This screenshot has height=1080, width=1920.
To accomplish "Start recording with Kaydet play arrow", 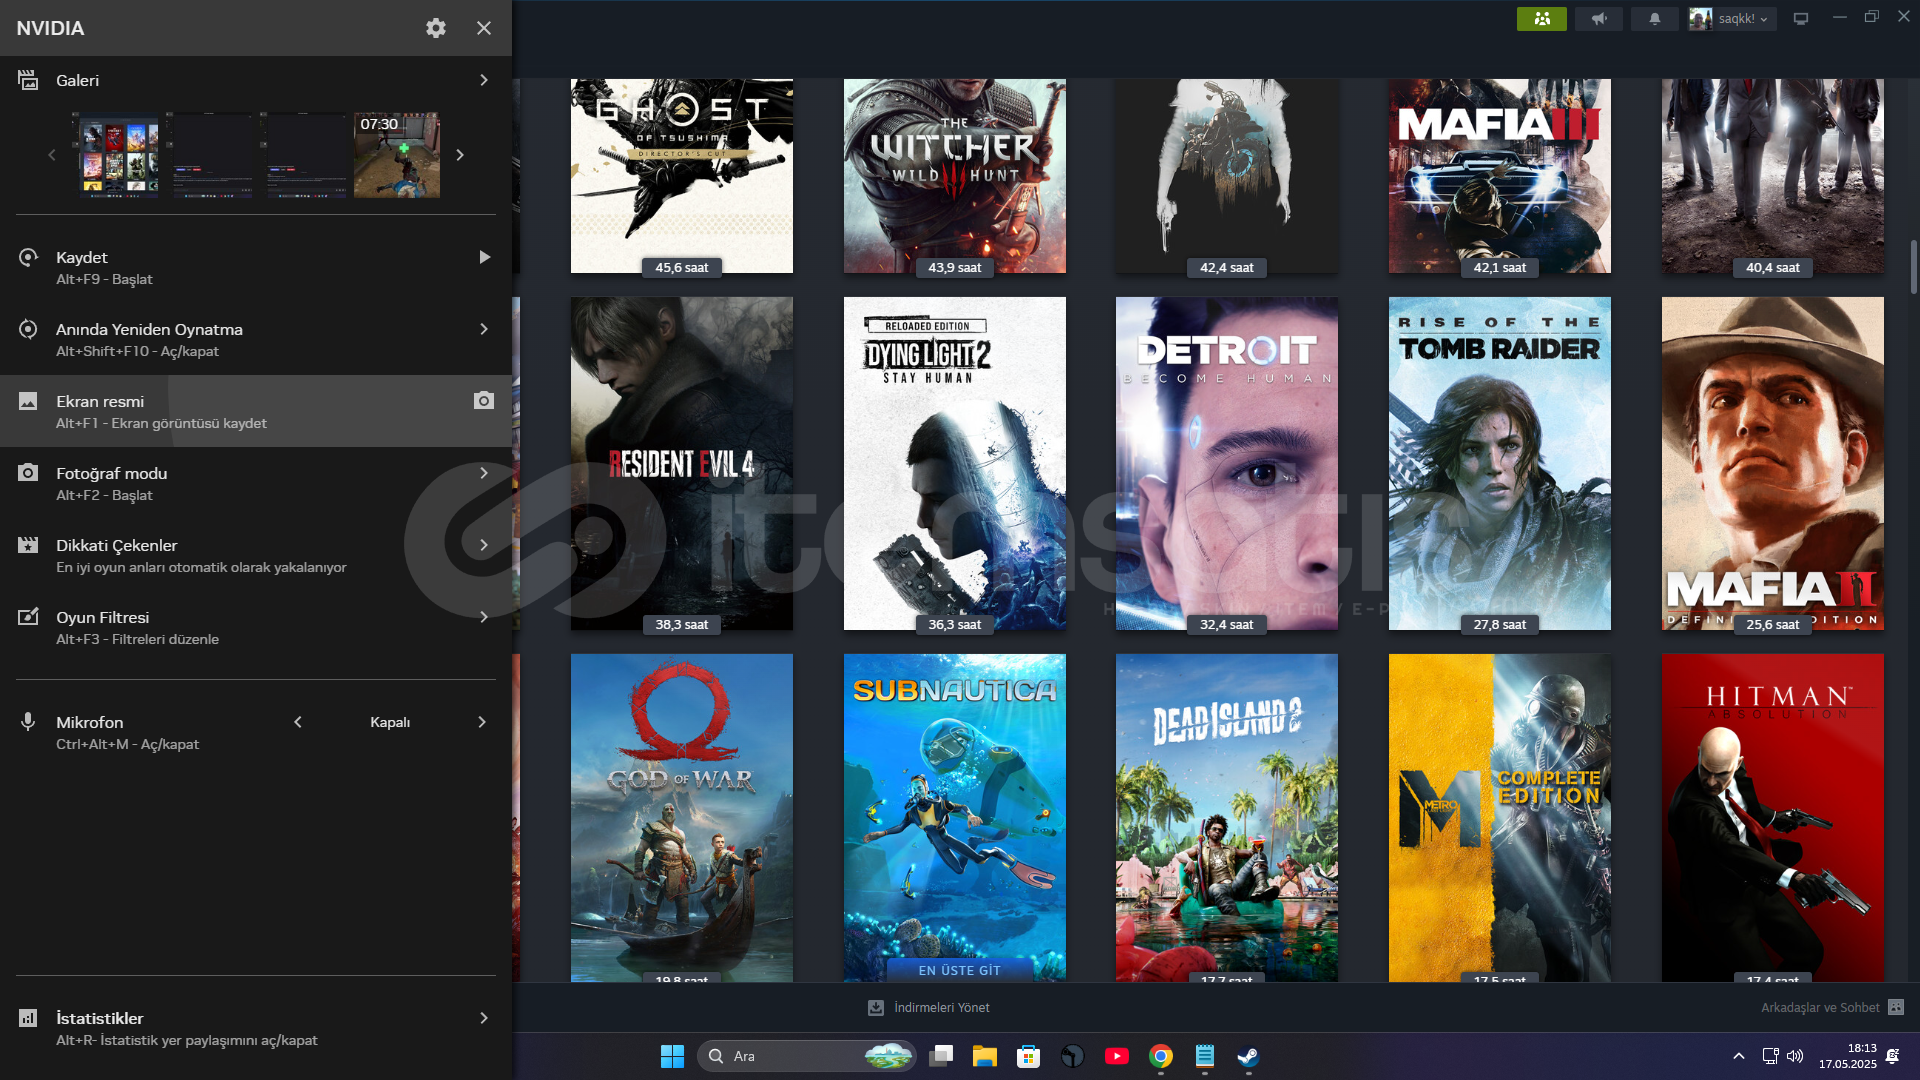I will pos(485,257).
